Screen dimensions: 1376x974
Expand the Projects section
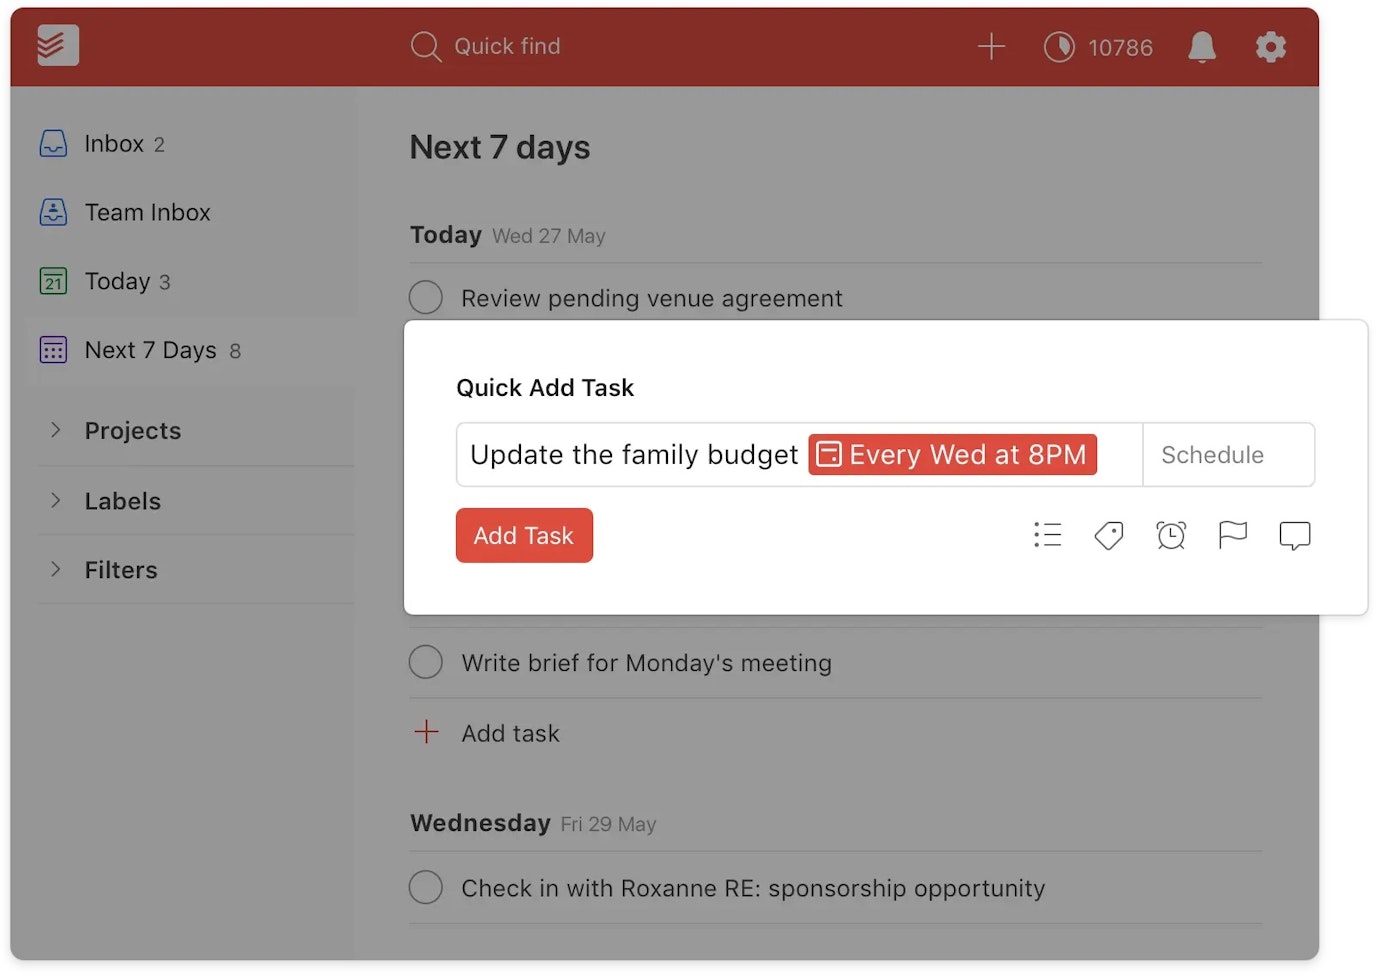click(x=56, y=430)
